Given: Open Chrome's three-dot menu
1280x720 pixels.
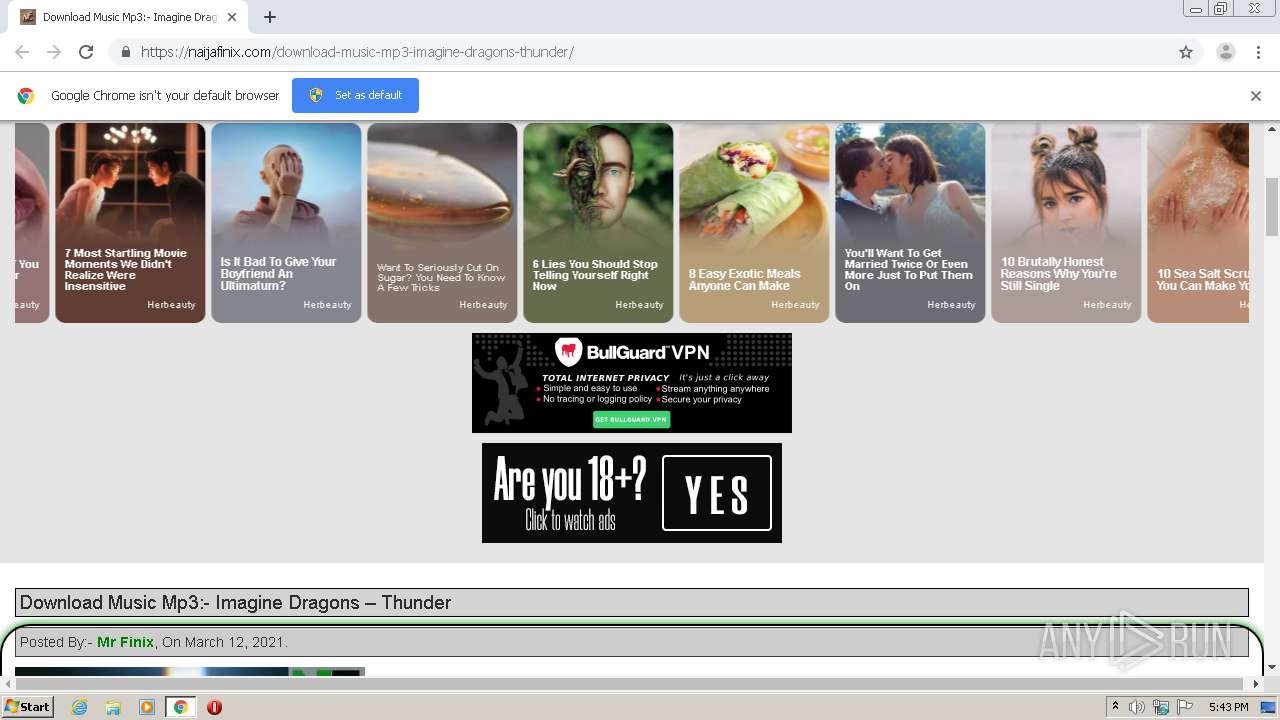Looking at the screenshot, I should pyautogui.click(x=1258, y=52).
